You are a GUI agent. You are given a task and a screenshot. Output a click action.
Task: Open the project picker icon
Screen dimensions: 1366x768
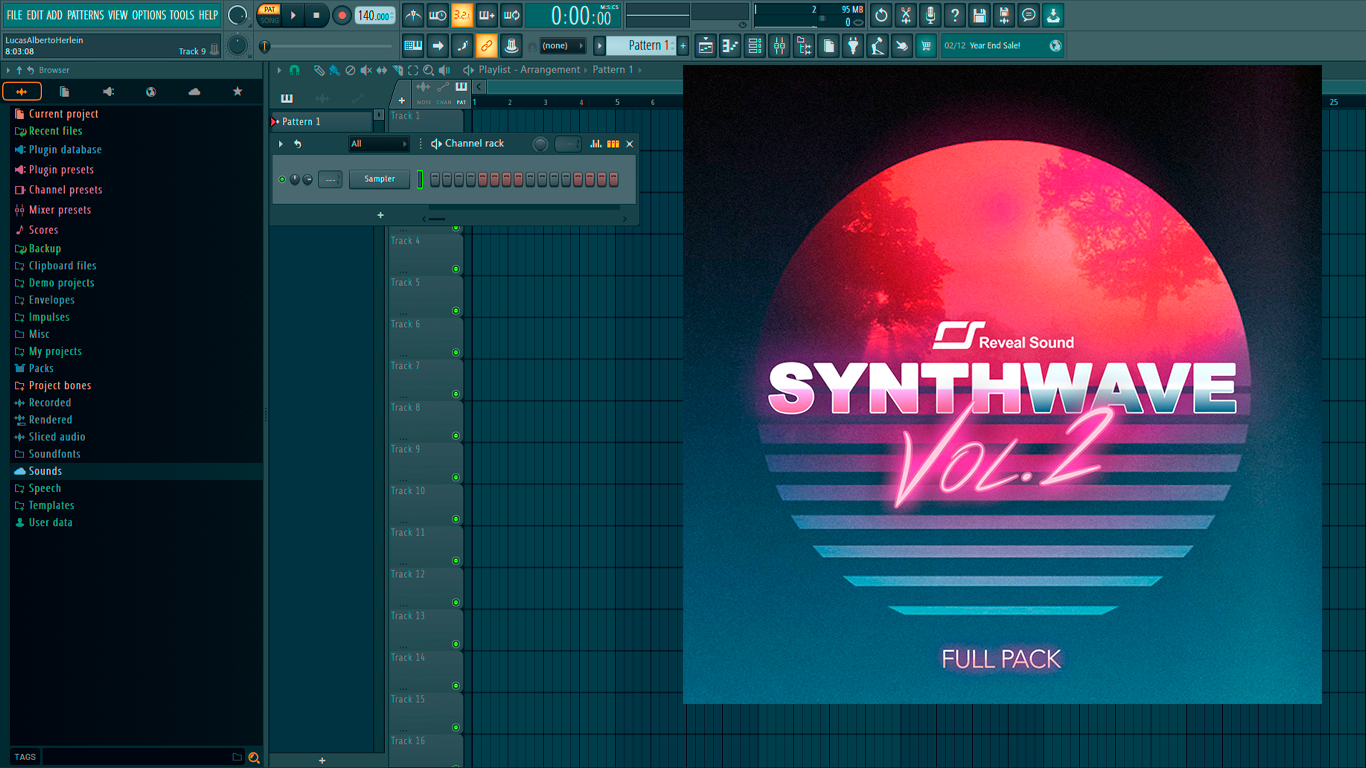pos(828,45)
